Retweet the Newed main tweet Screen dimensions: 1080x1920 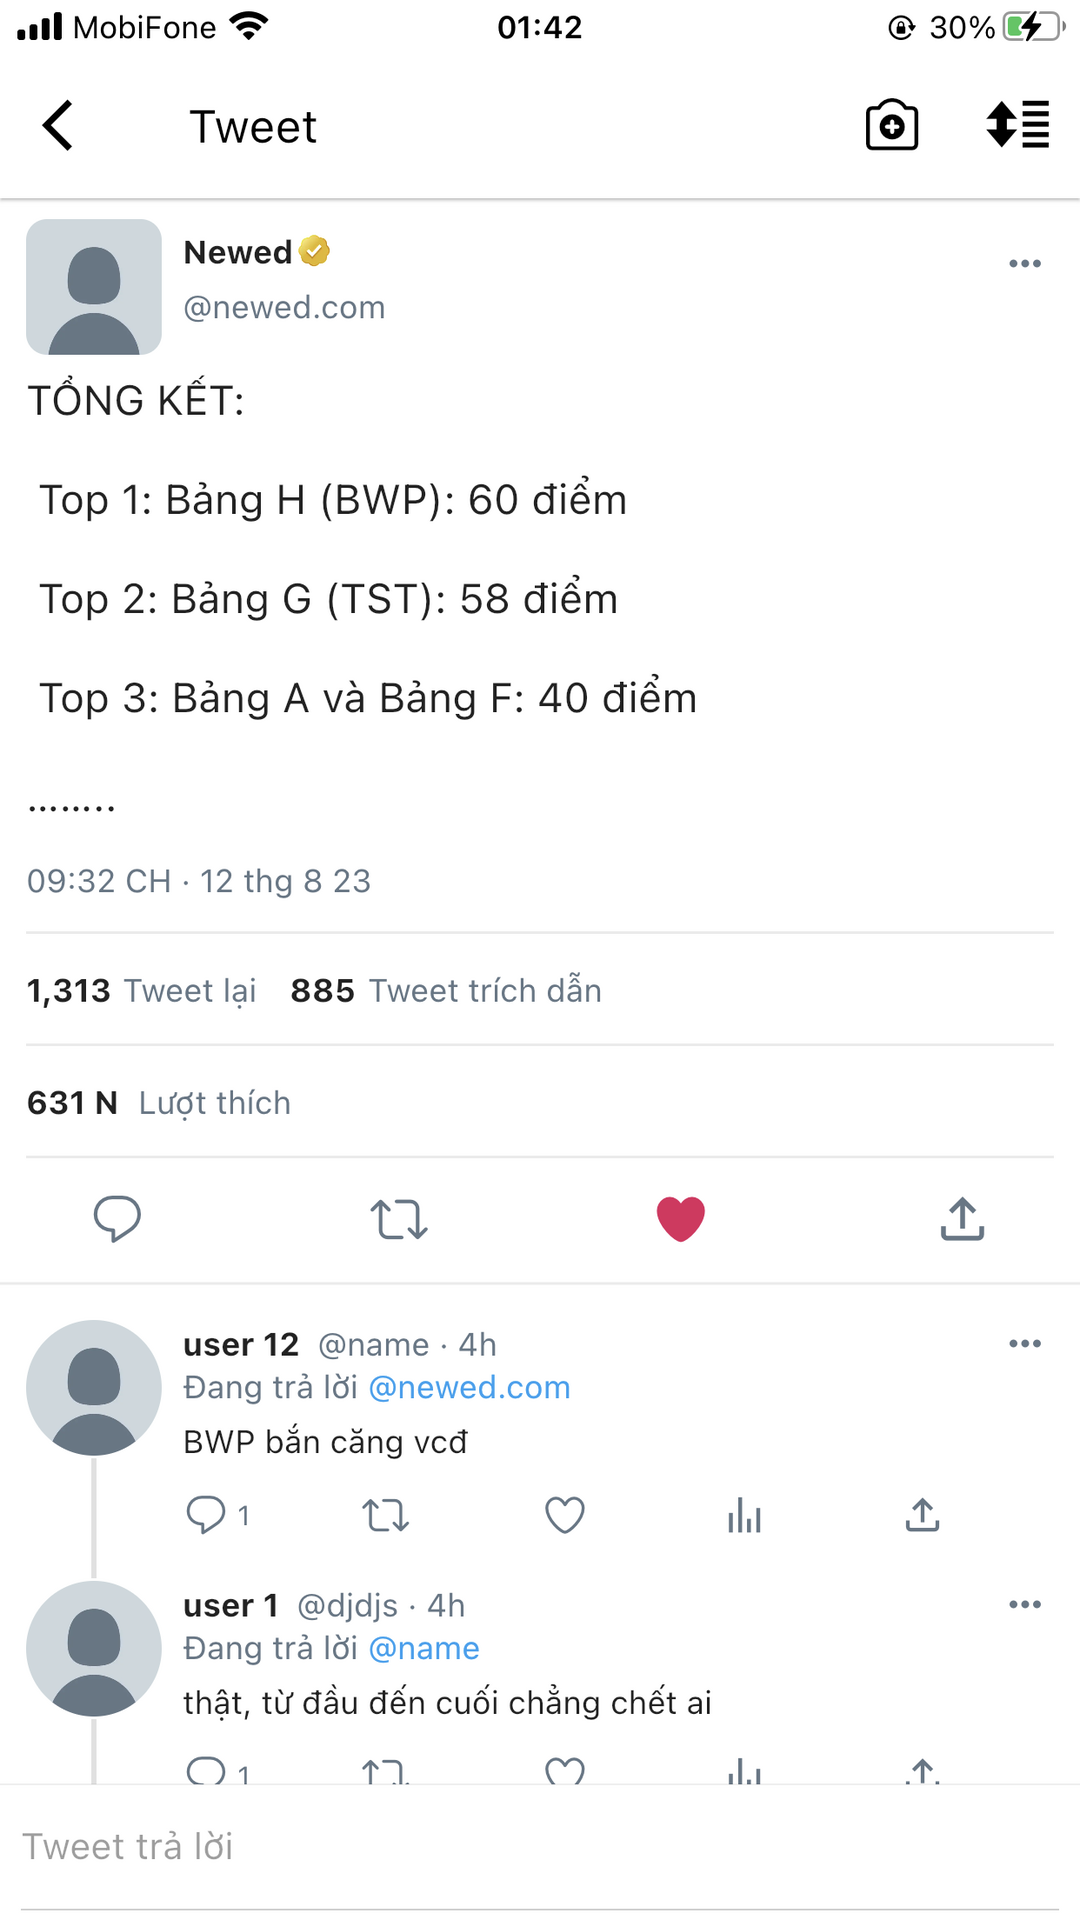(x=399, y=1219)
